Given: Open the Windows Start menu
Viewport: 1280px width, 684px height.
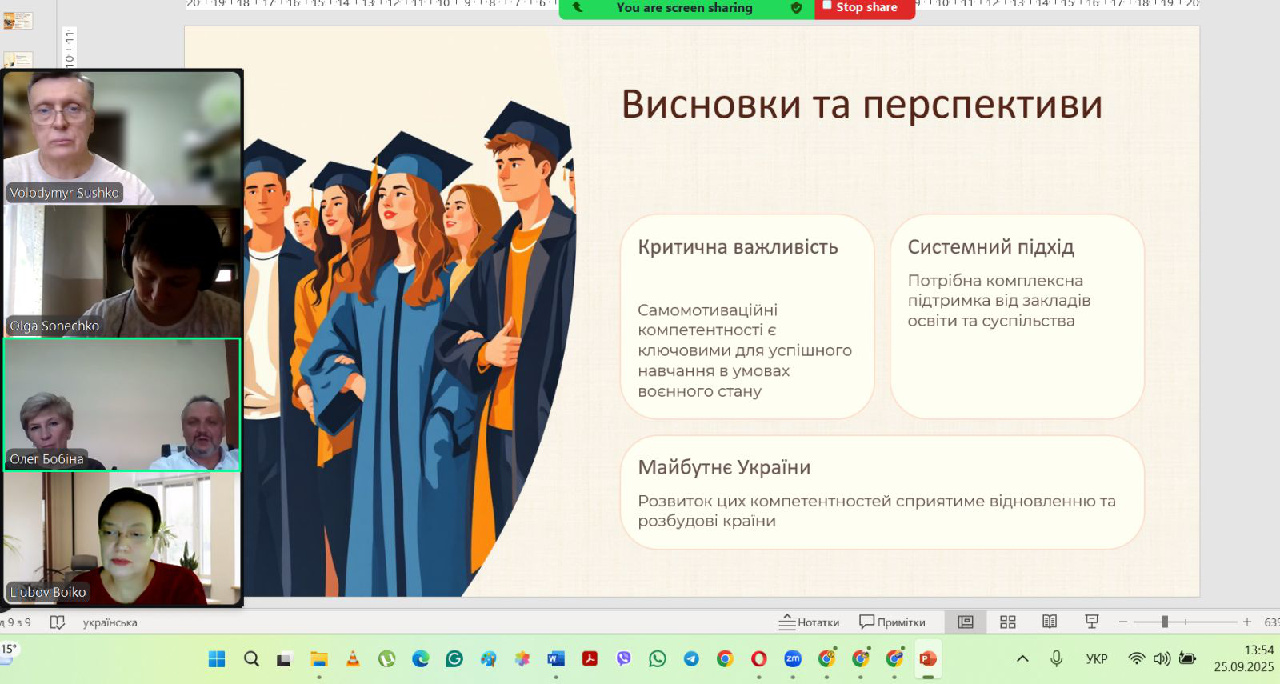Looking at the screenshot, I should pyautogui.click(x=217, y=659).
